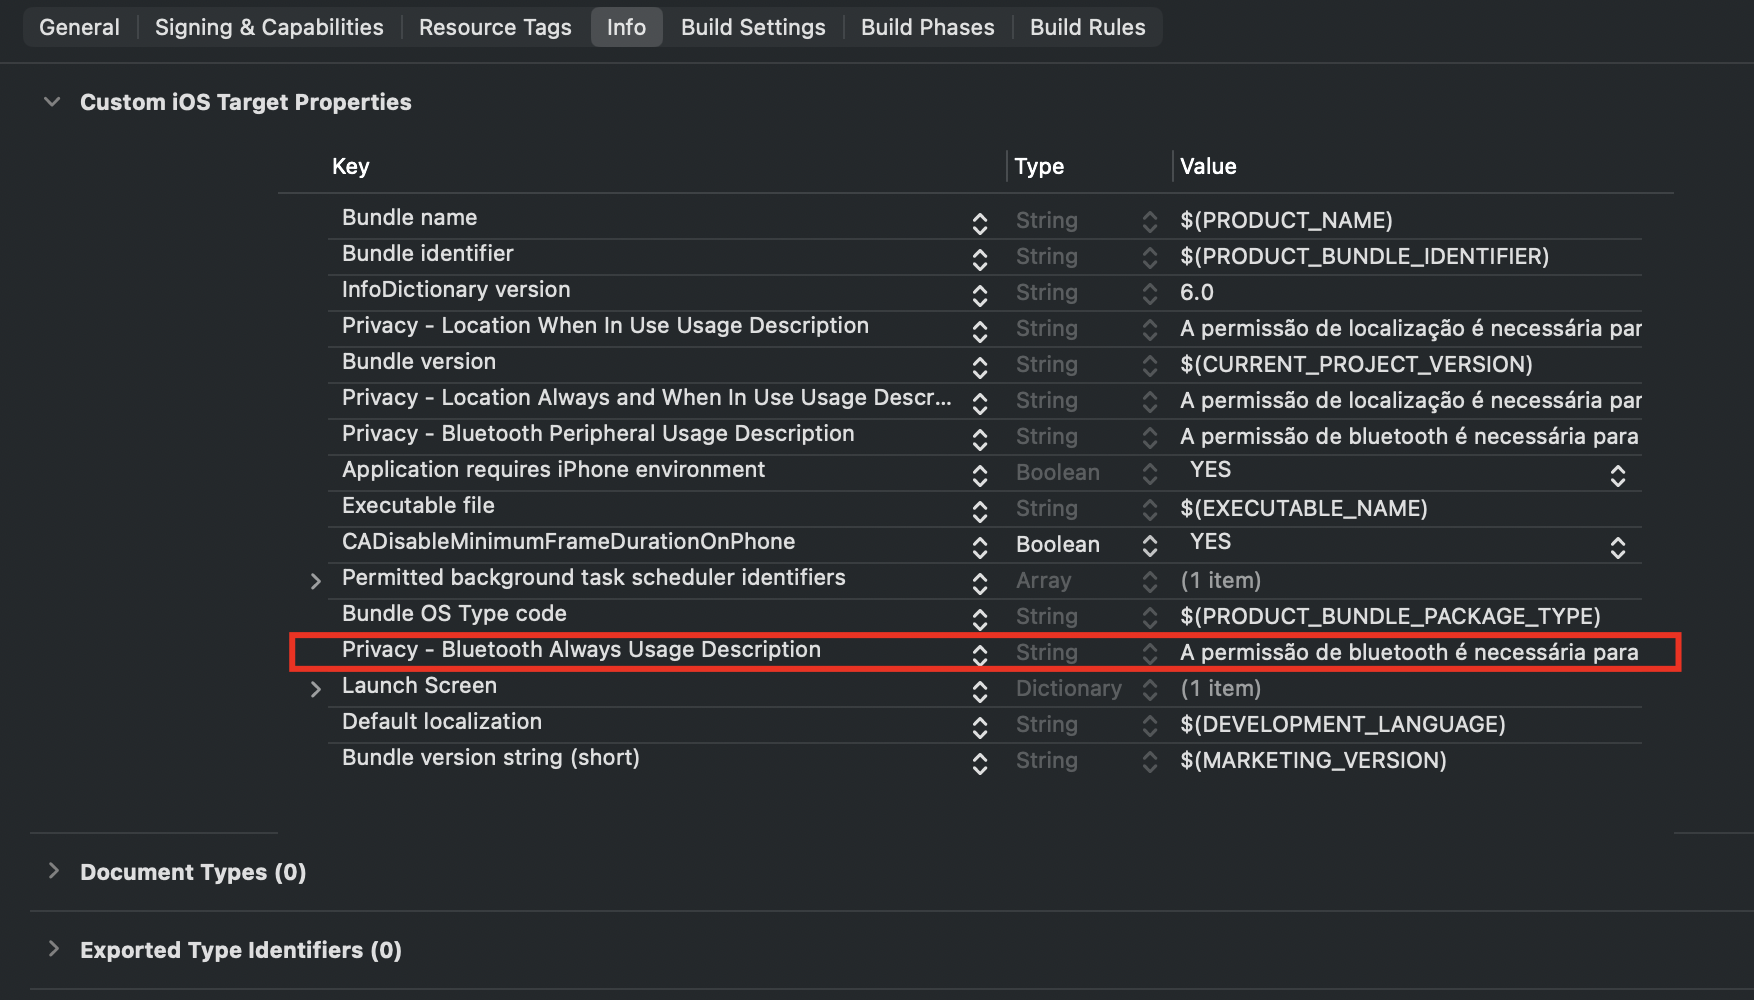Expand the Permitted background task scheduler identifiers array
Image resolution: width=1754 pixels, height=1000 pixels.
click(x=315, y=581)
